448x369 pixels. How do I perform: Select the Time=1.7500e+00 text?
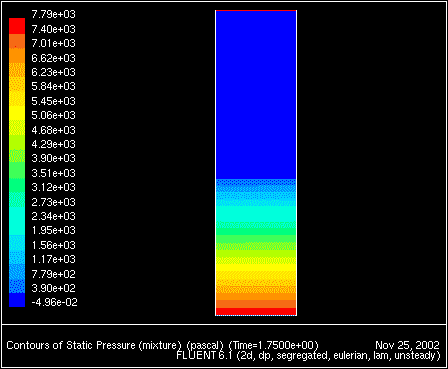273,345
